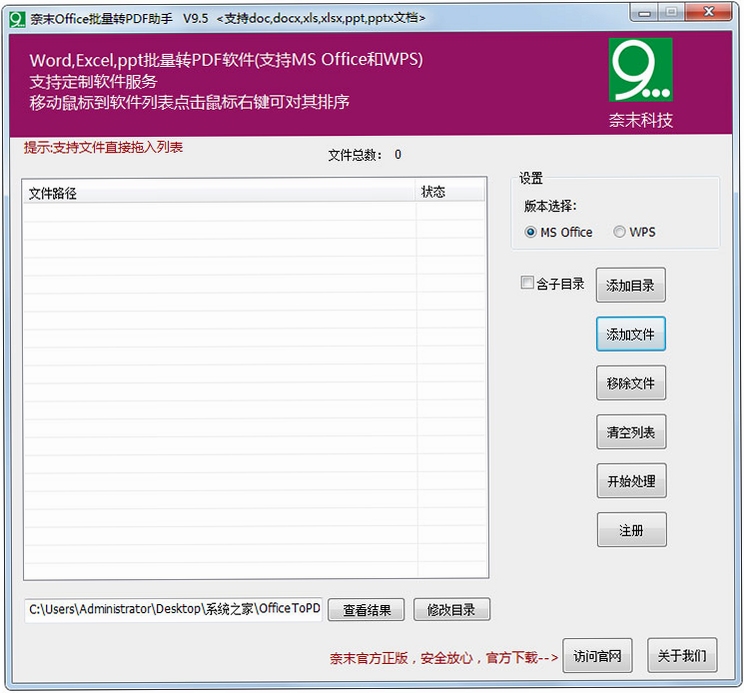Click the app logo icon in title bar
Viewport: 744px width, 693px height.
(17, 19)
